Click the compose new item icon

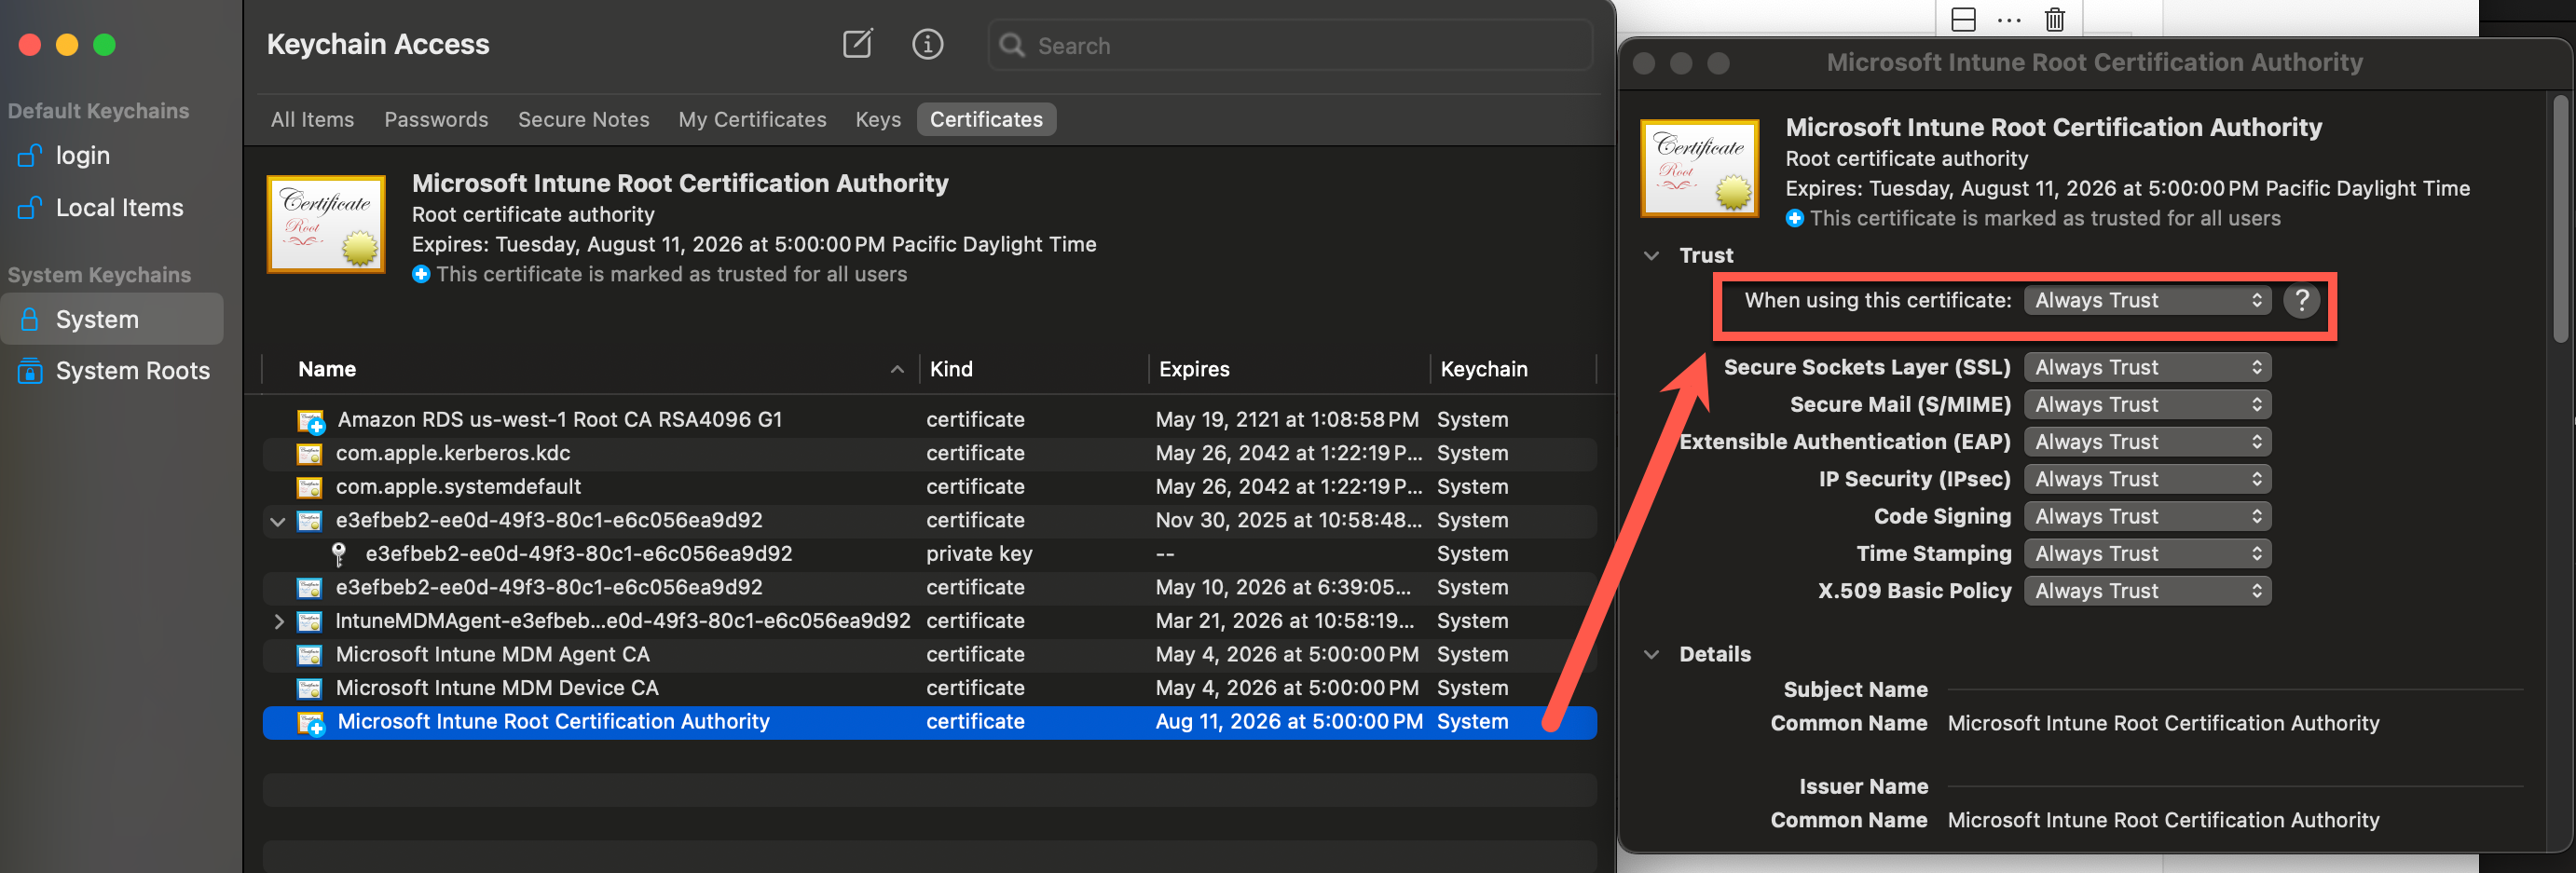click(x=857, y=44)
